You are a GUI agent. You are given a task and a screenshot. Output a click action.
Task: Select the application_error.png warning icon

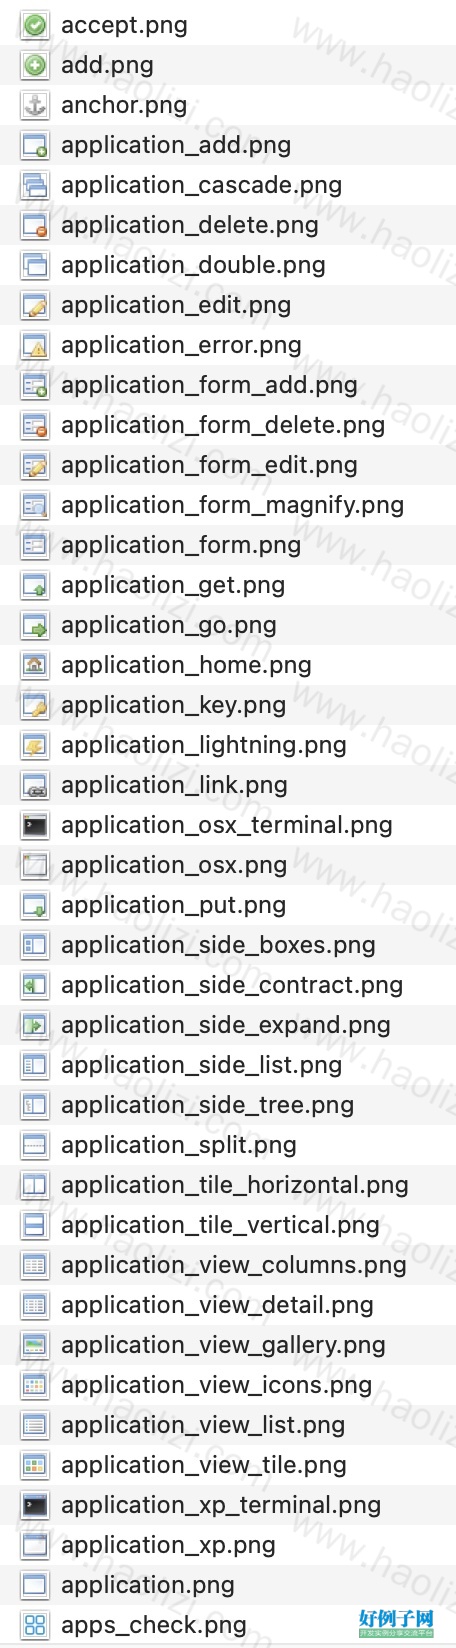pyautogui.click(x=35, y=345)
